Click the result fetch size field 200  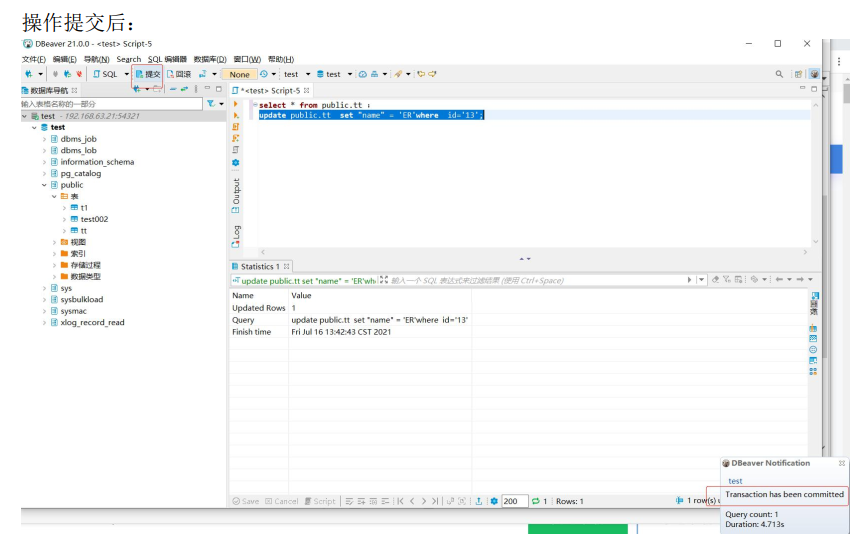pyautogui.click(x=515, y=501)
